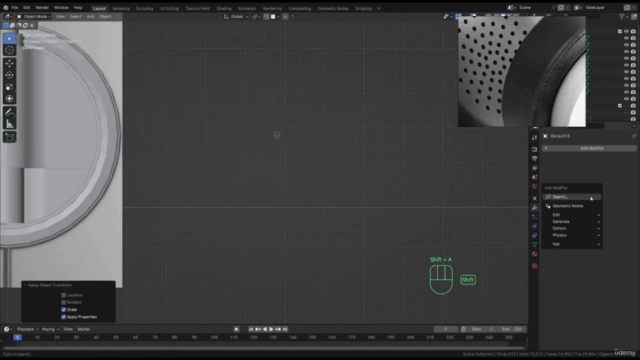640x360 pixels.
Task: Open the Render properties tab
Action: tap(535, 149)
